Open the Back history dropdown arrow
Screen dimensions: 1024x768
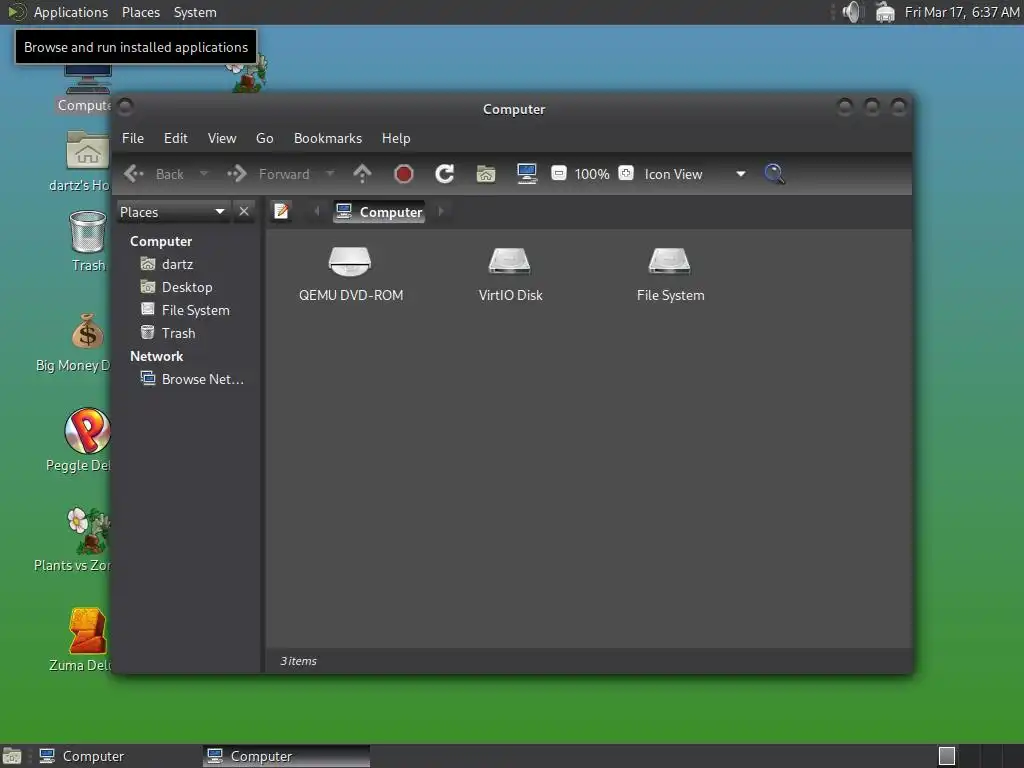click(x=204, y=174)
